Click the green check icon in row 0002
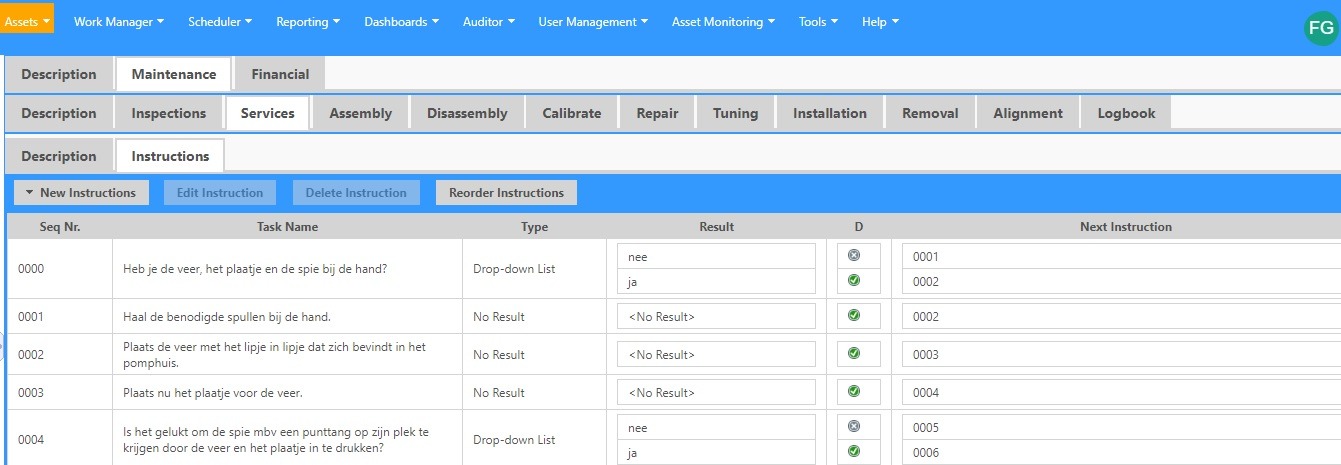1341x465 pixels. tap(853, 354)
